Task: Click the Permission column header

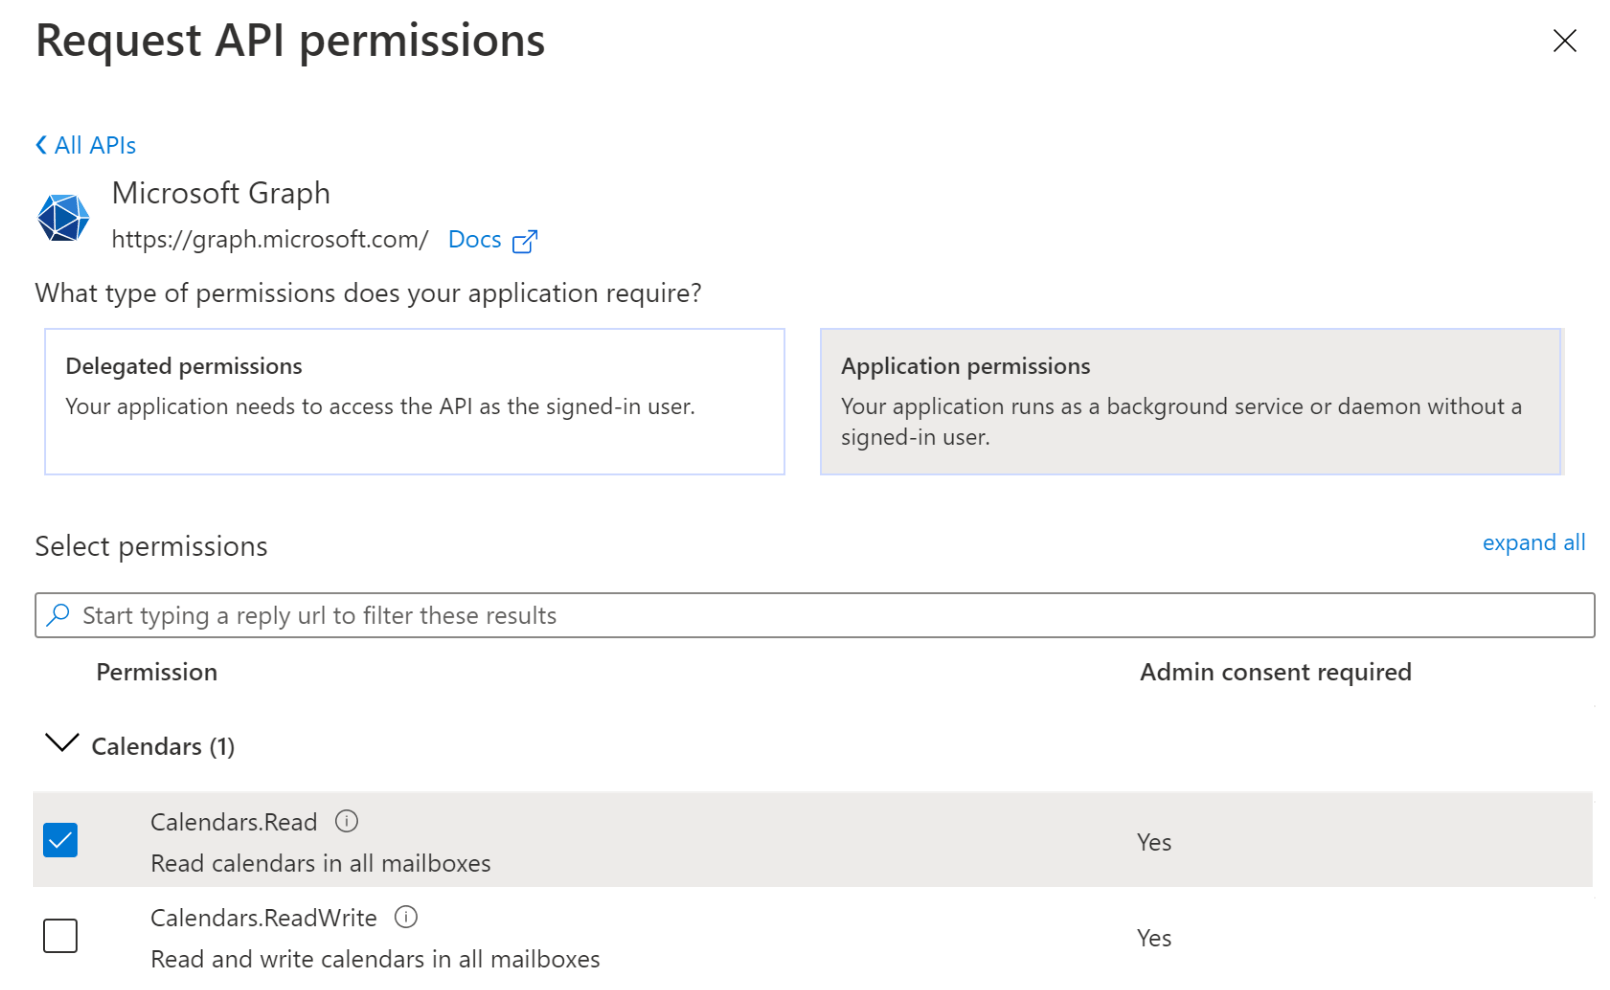Action: (x=156, y=671)
